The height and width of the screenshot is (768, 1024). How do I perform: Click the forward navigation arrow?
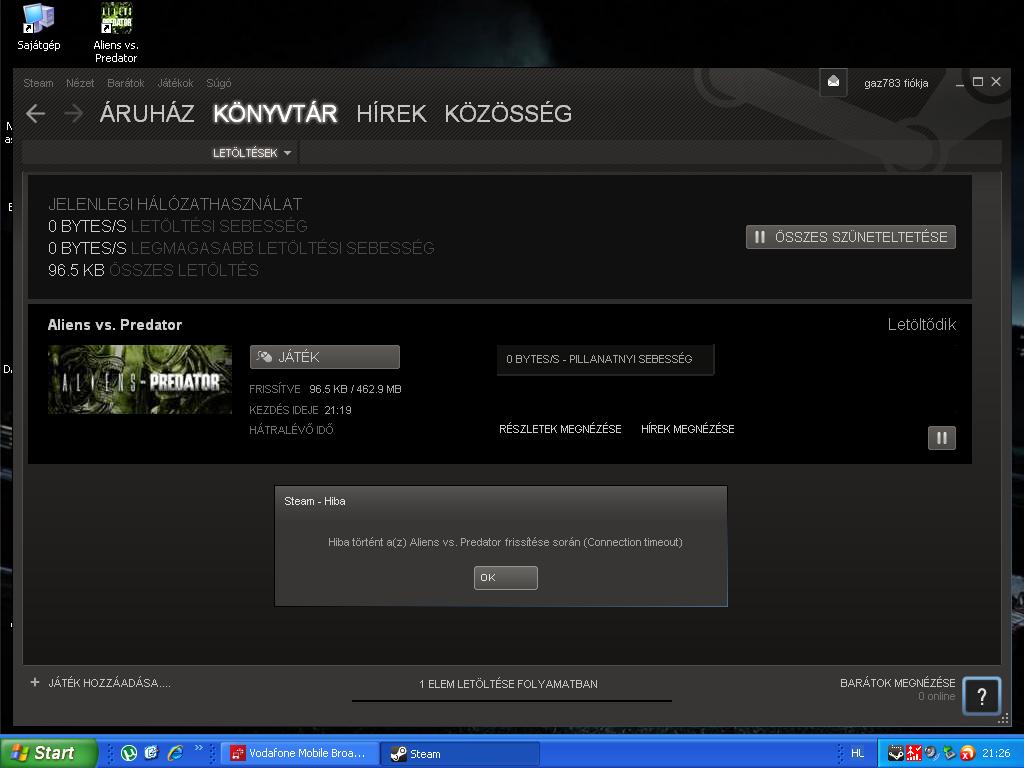(73, 114)
